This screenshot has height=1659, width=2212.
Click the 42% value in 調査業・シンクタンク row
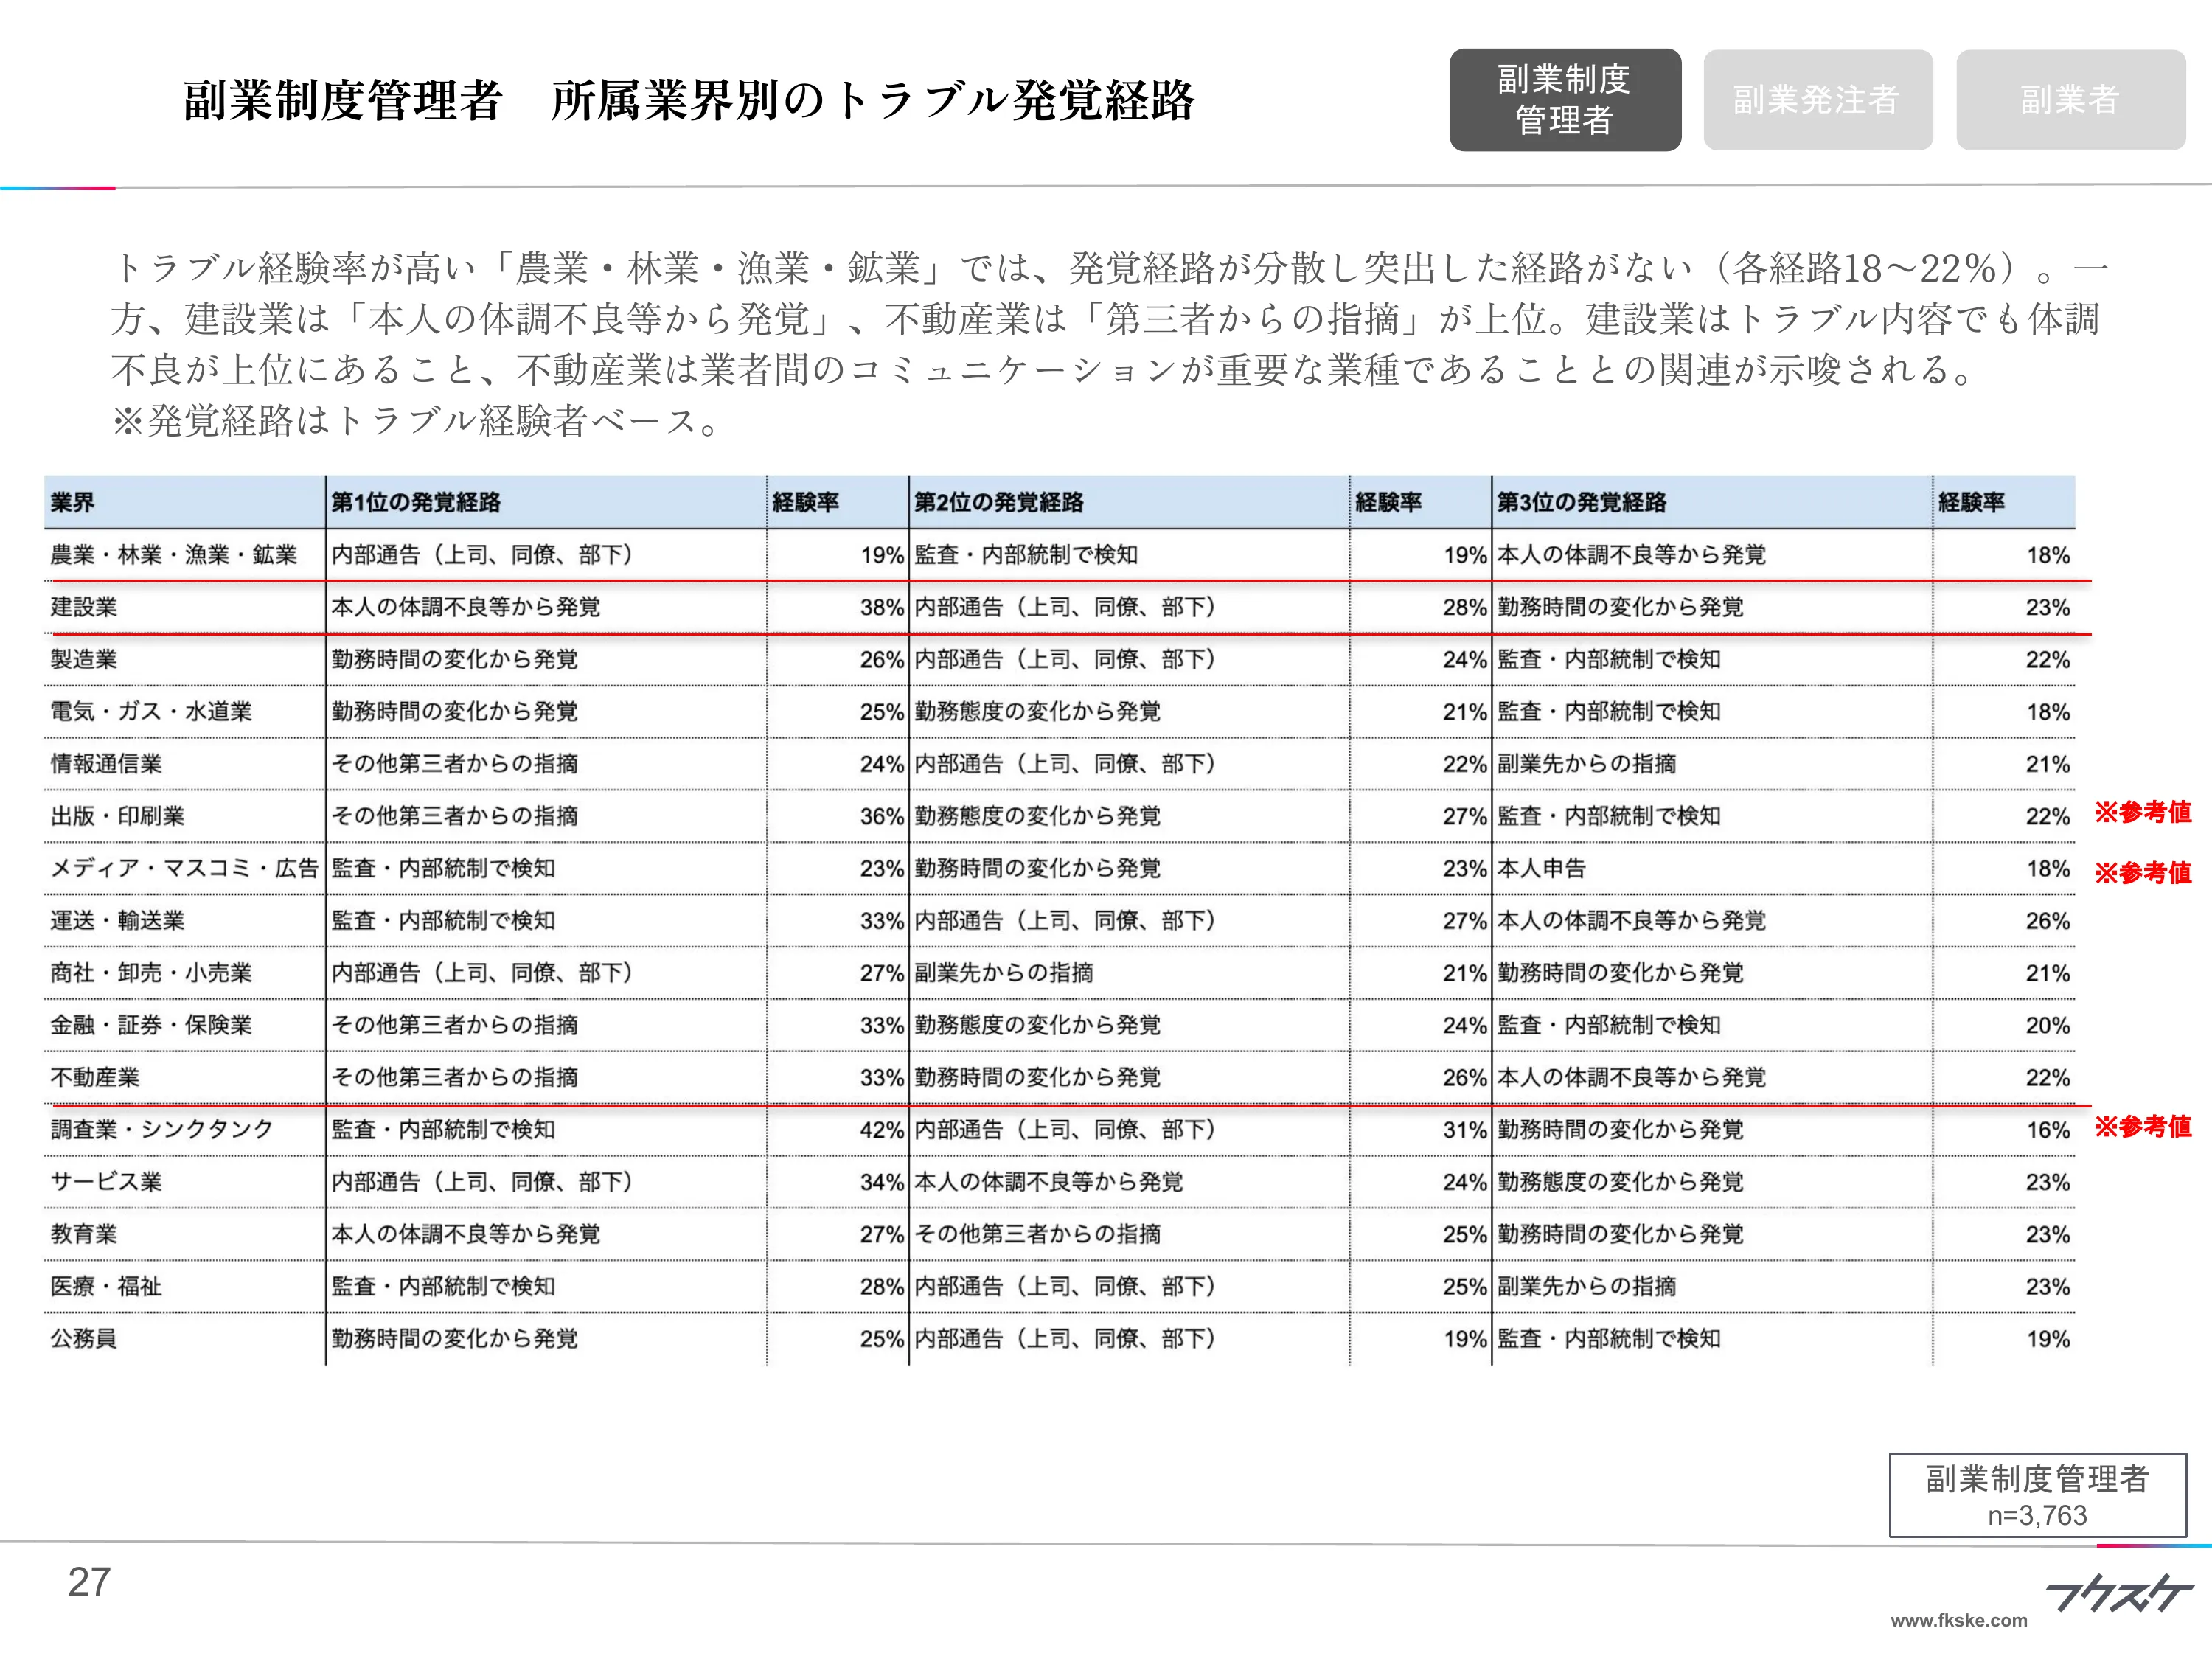click(x=882, y=1130)
